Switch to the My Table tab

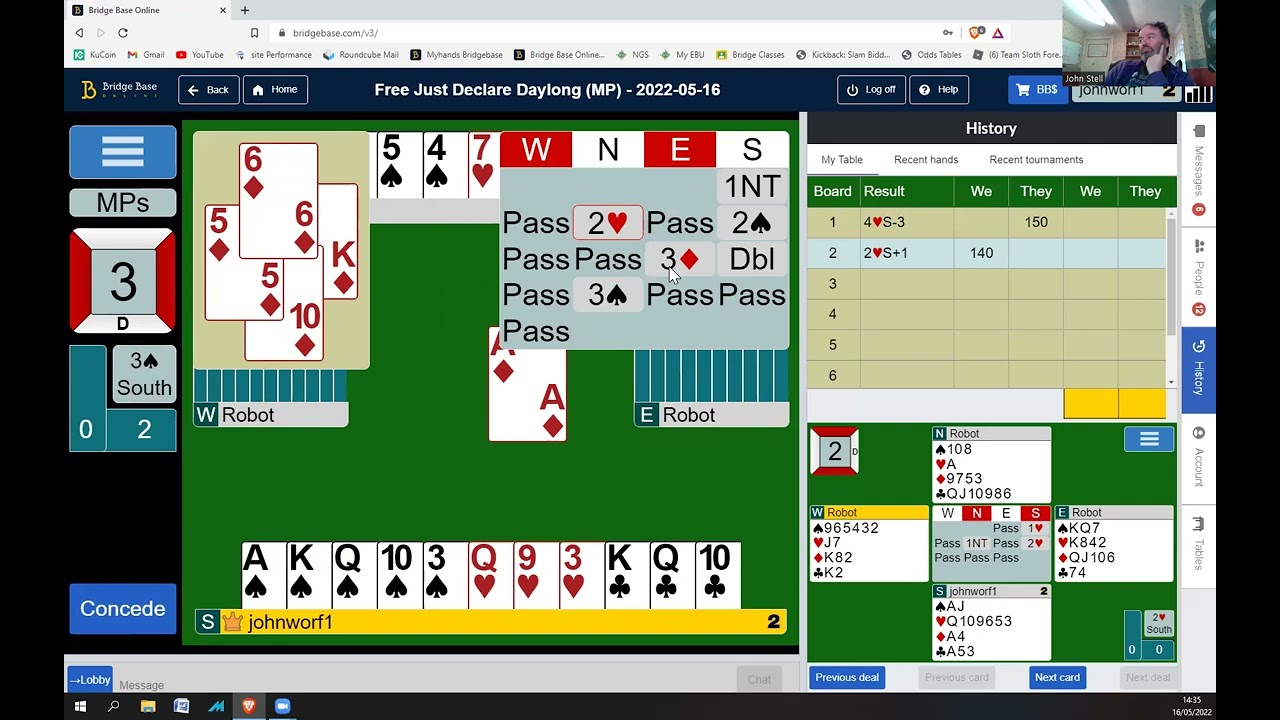click(842, 160)
